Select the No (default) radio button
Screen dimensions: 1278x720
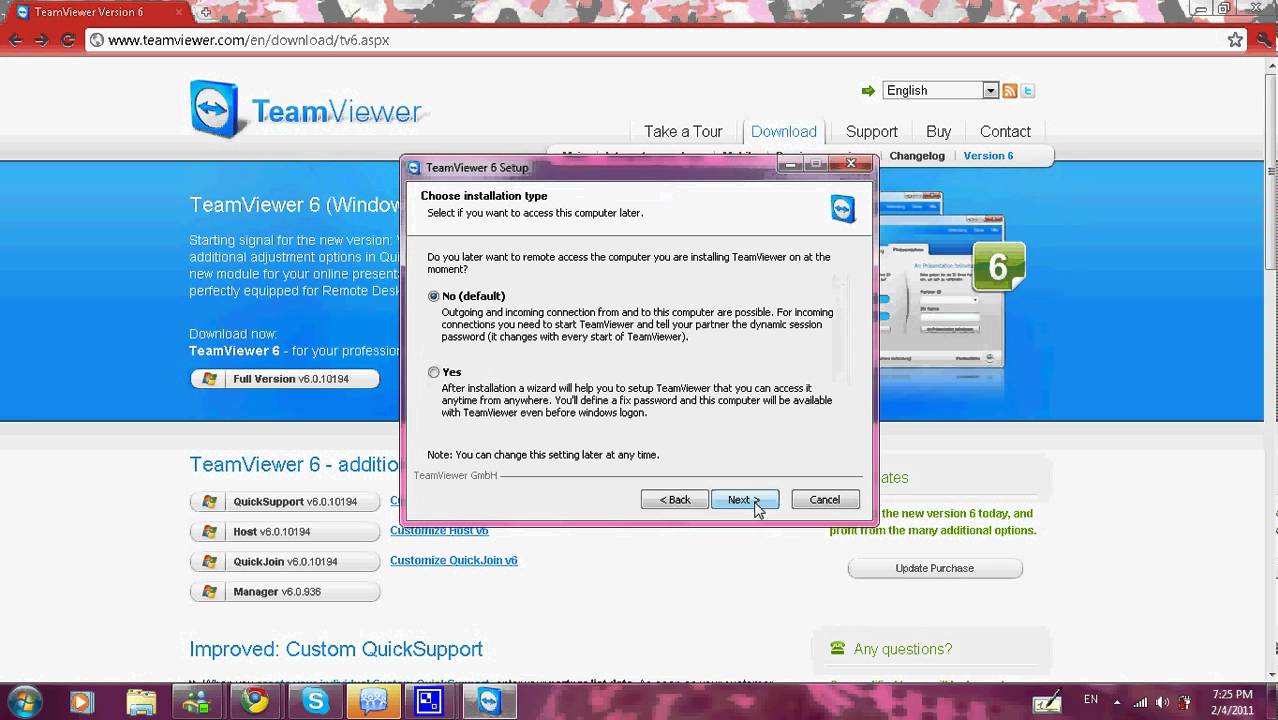click(x=433, y=296)
